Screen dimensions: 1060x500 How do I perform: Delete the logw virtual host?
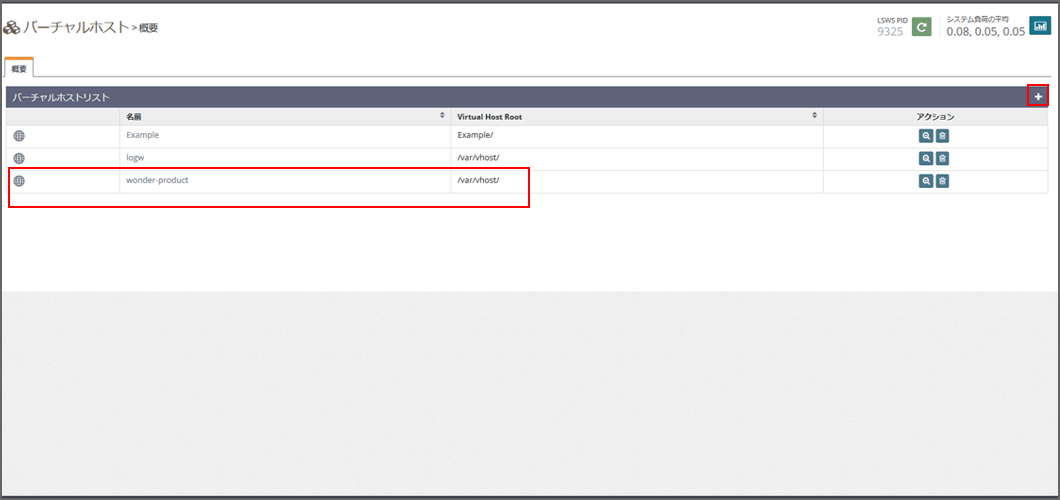click(942, 158)
